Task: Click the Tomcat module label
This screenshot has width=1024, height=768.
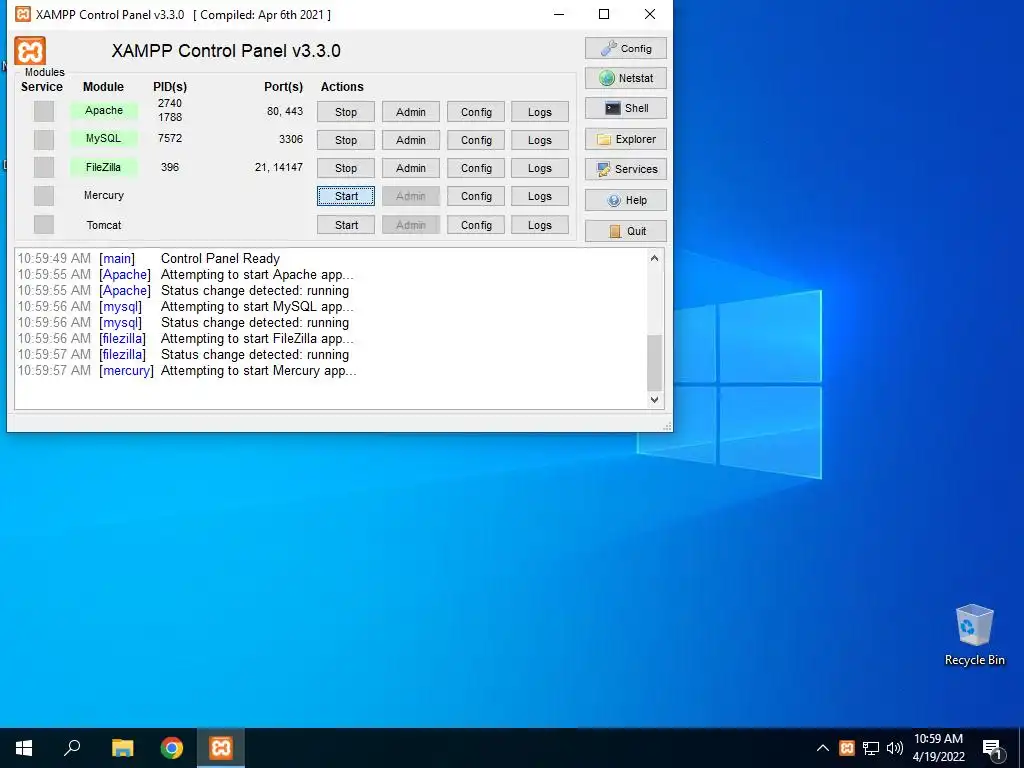Action: click(104, 225)
